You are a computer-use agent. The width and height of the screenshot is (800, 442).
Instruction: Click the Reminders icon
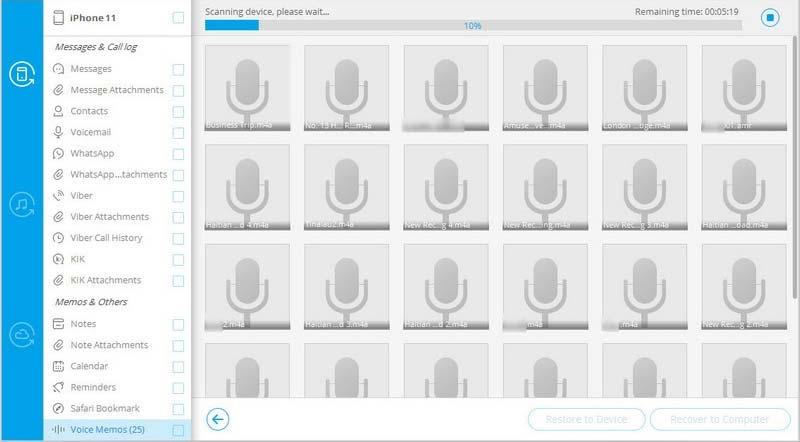(59, 387)
